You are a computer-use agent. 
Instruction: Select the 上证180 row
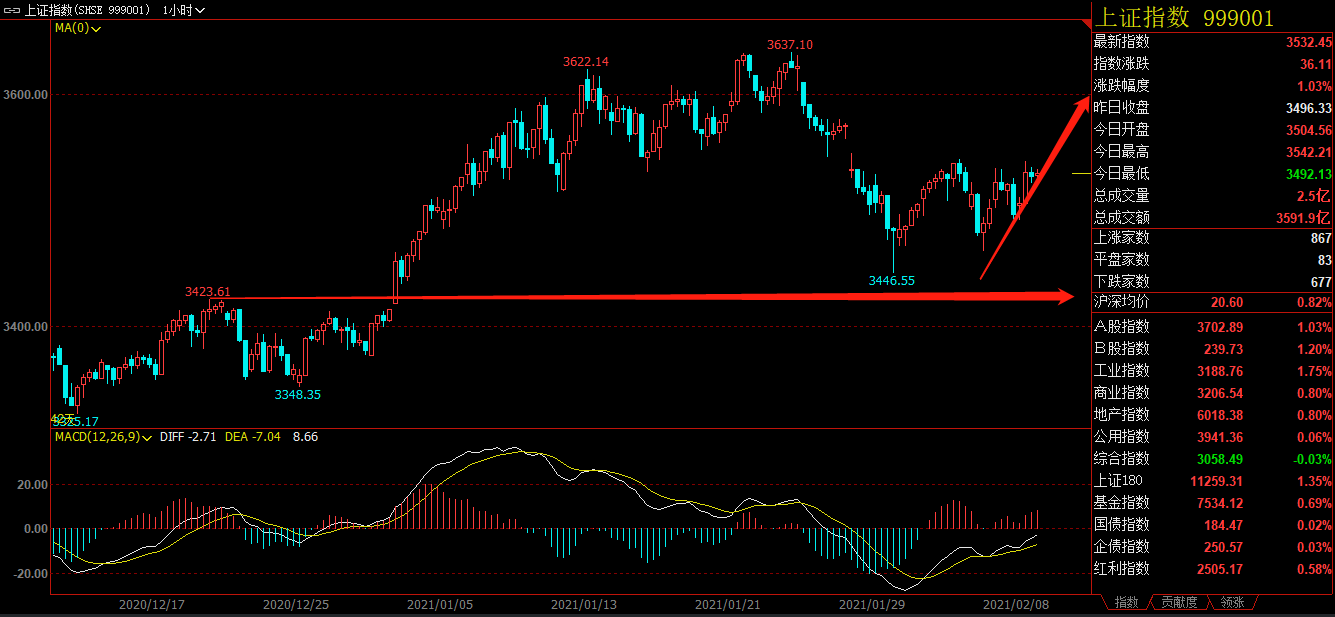[x=1212, y=481]
